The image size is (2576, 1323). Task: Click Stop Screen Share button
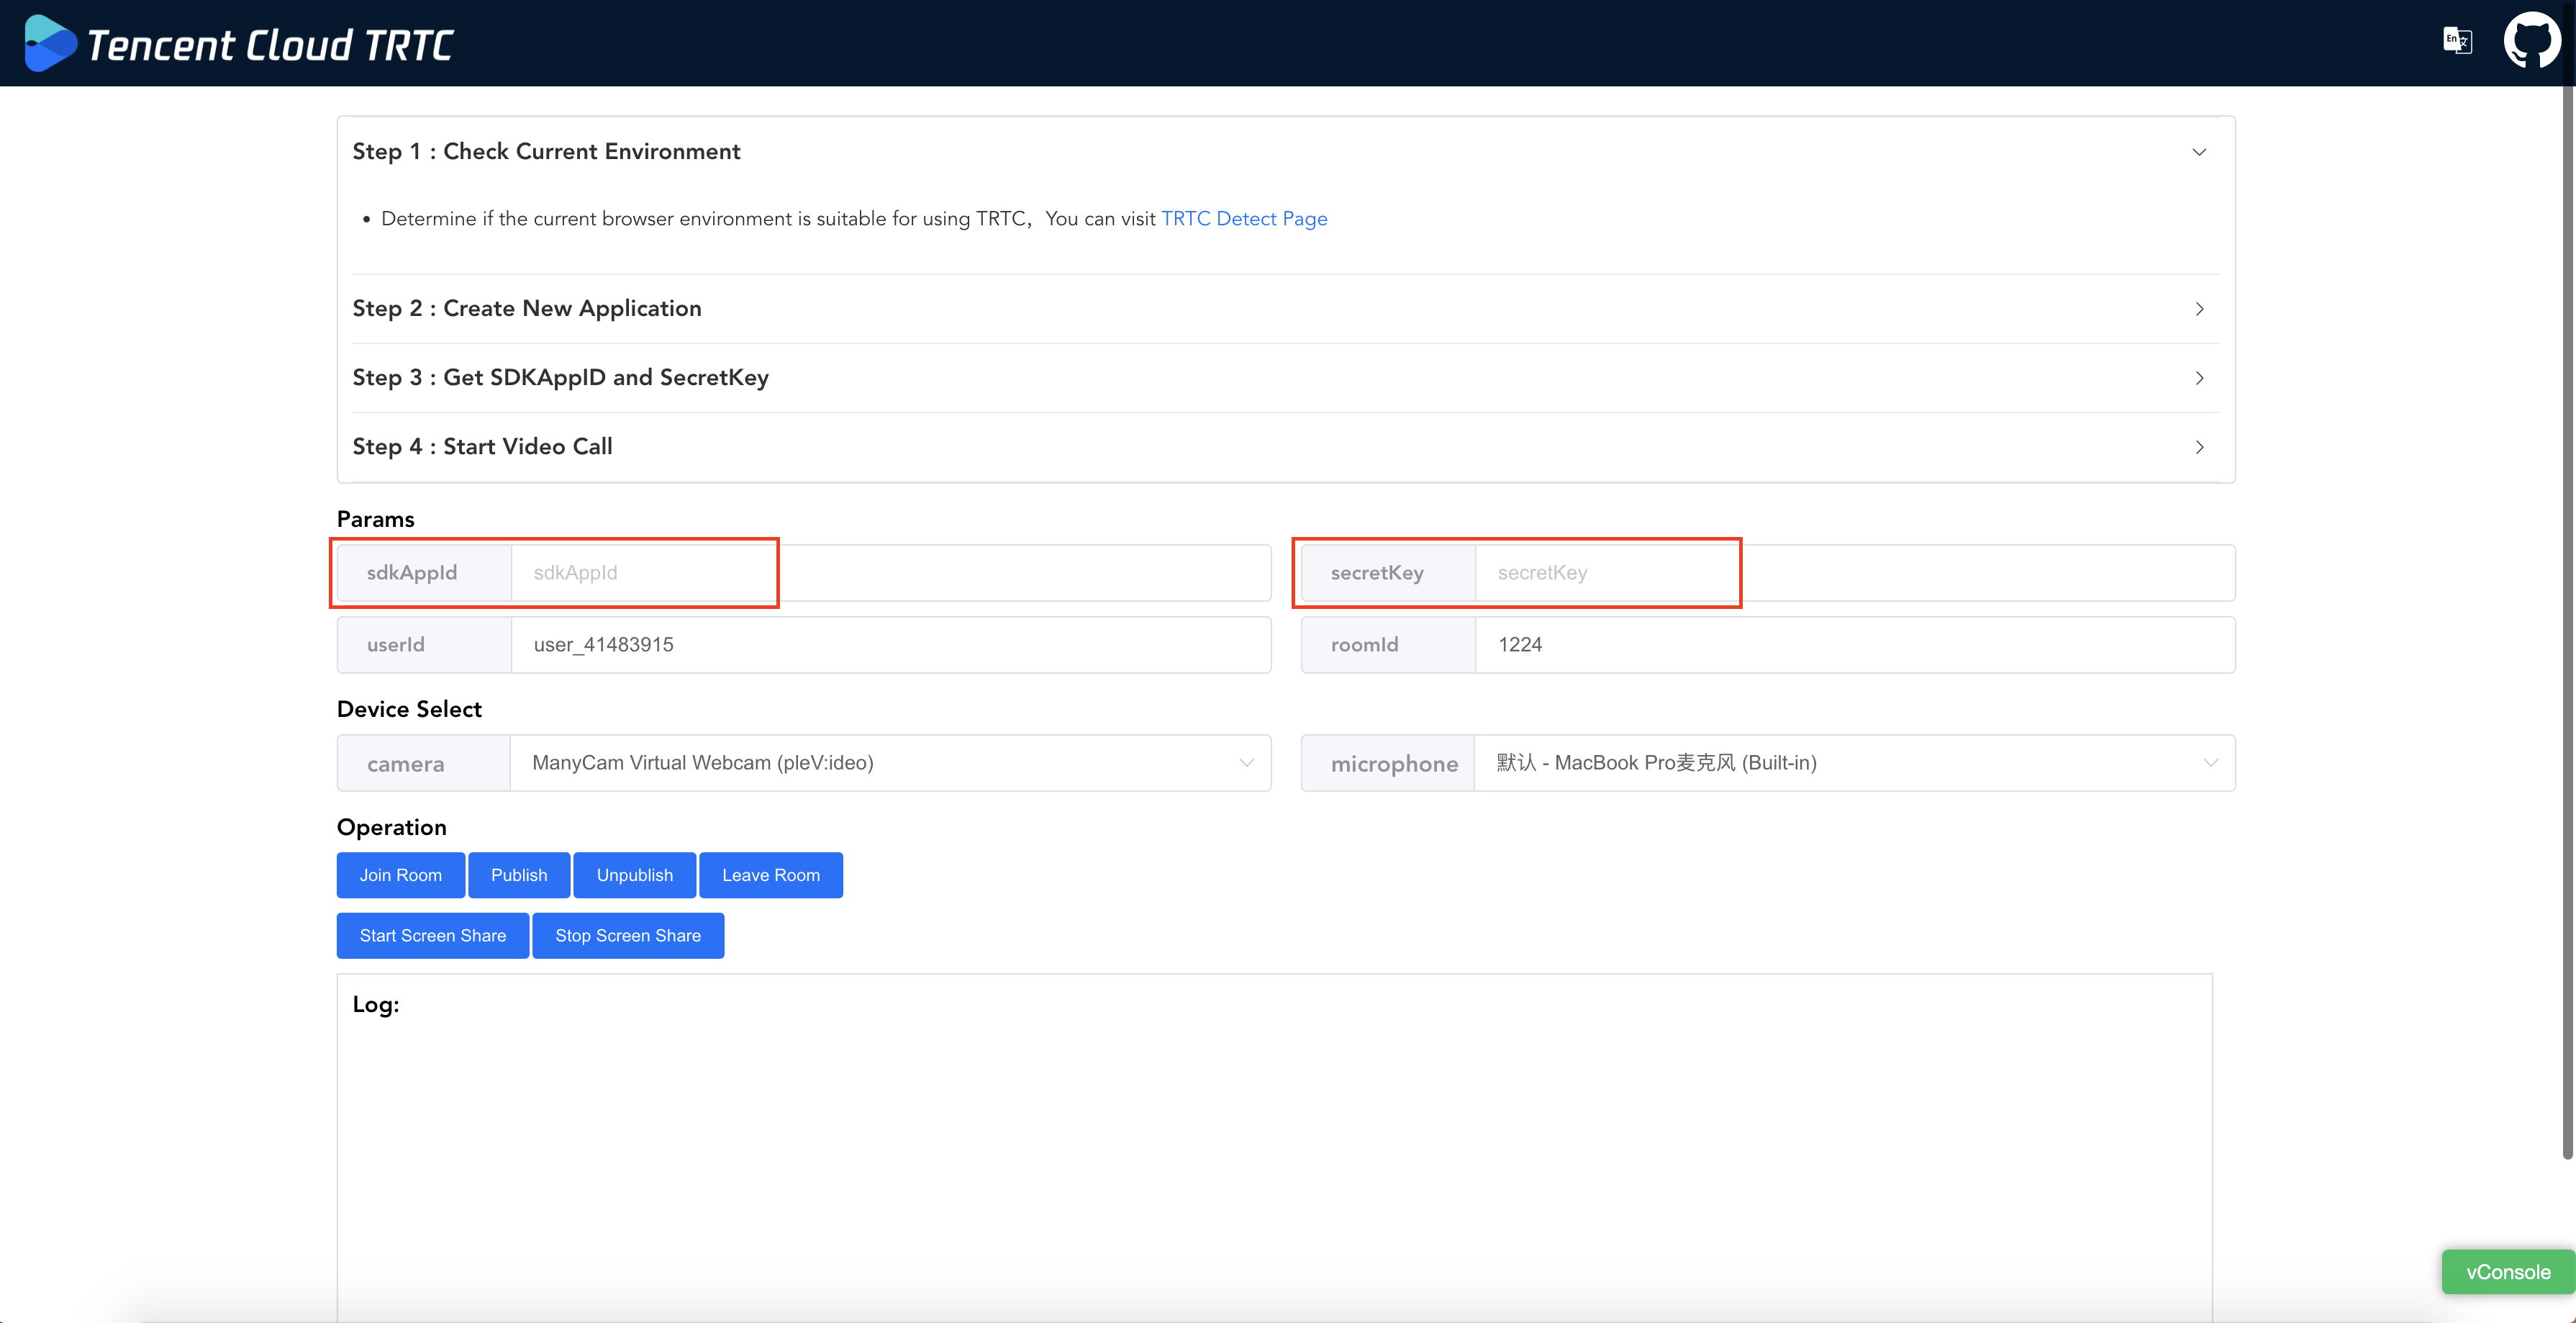pos(628,936)
